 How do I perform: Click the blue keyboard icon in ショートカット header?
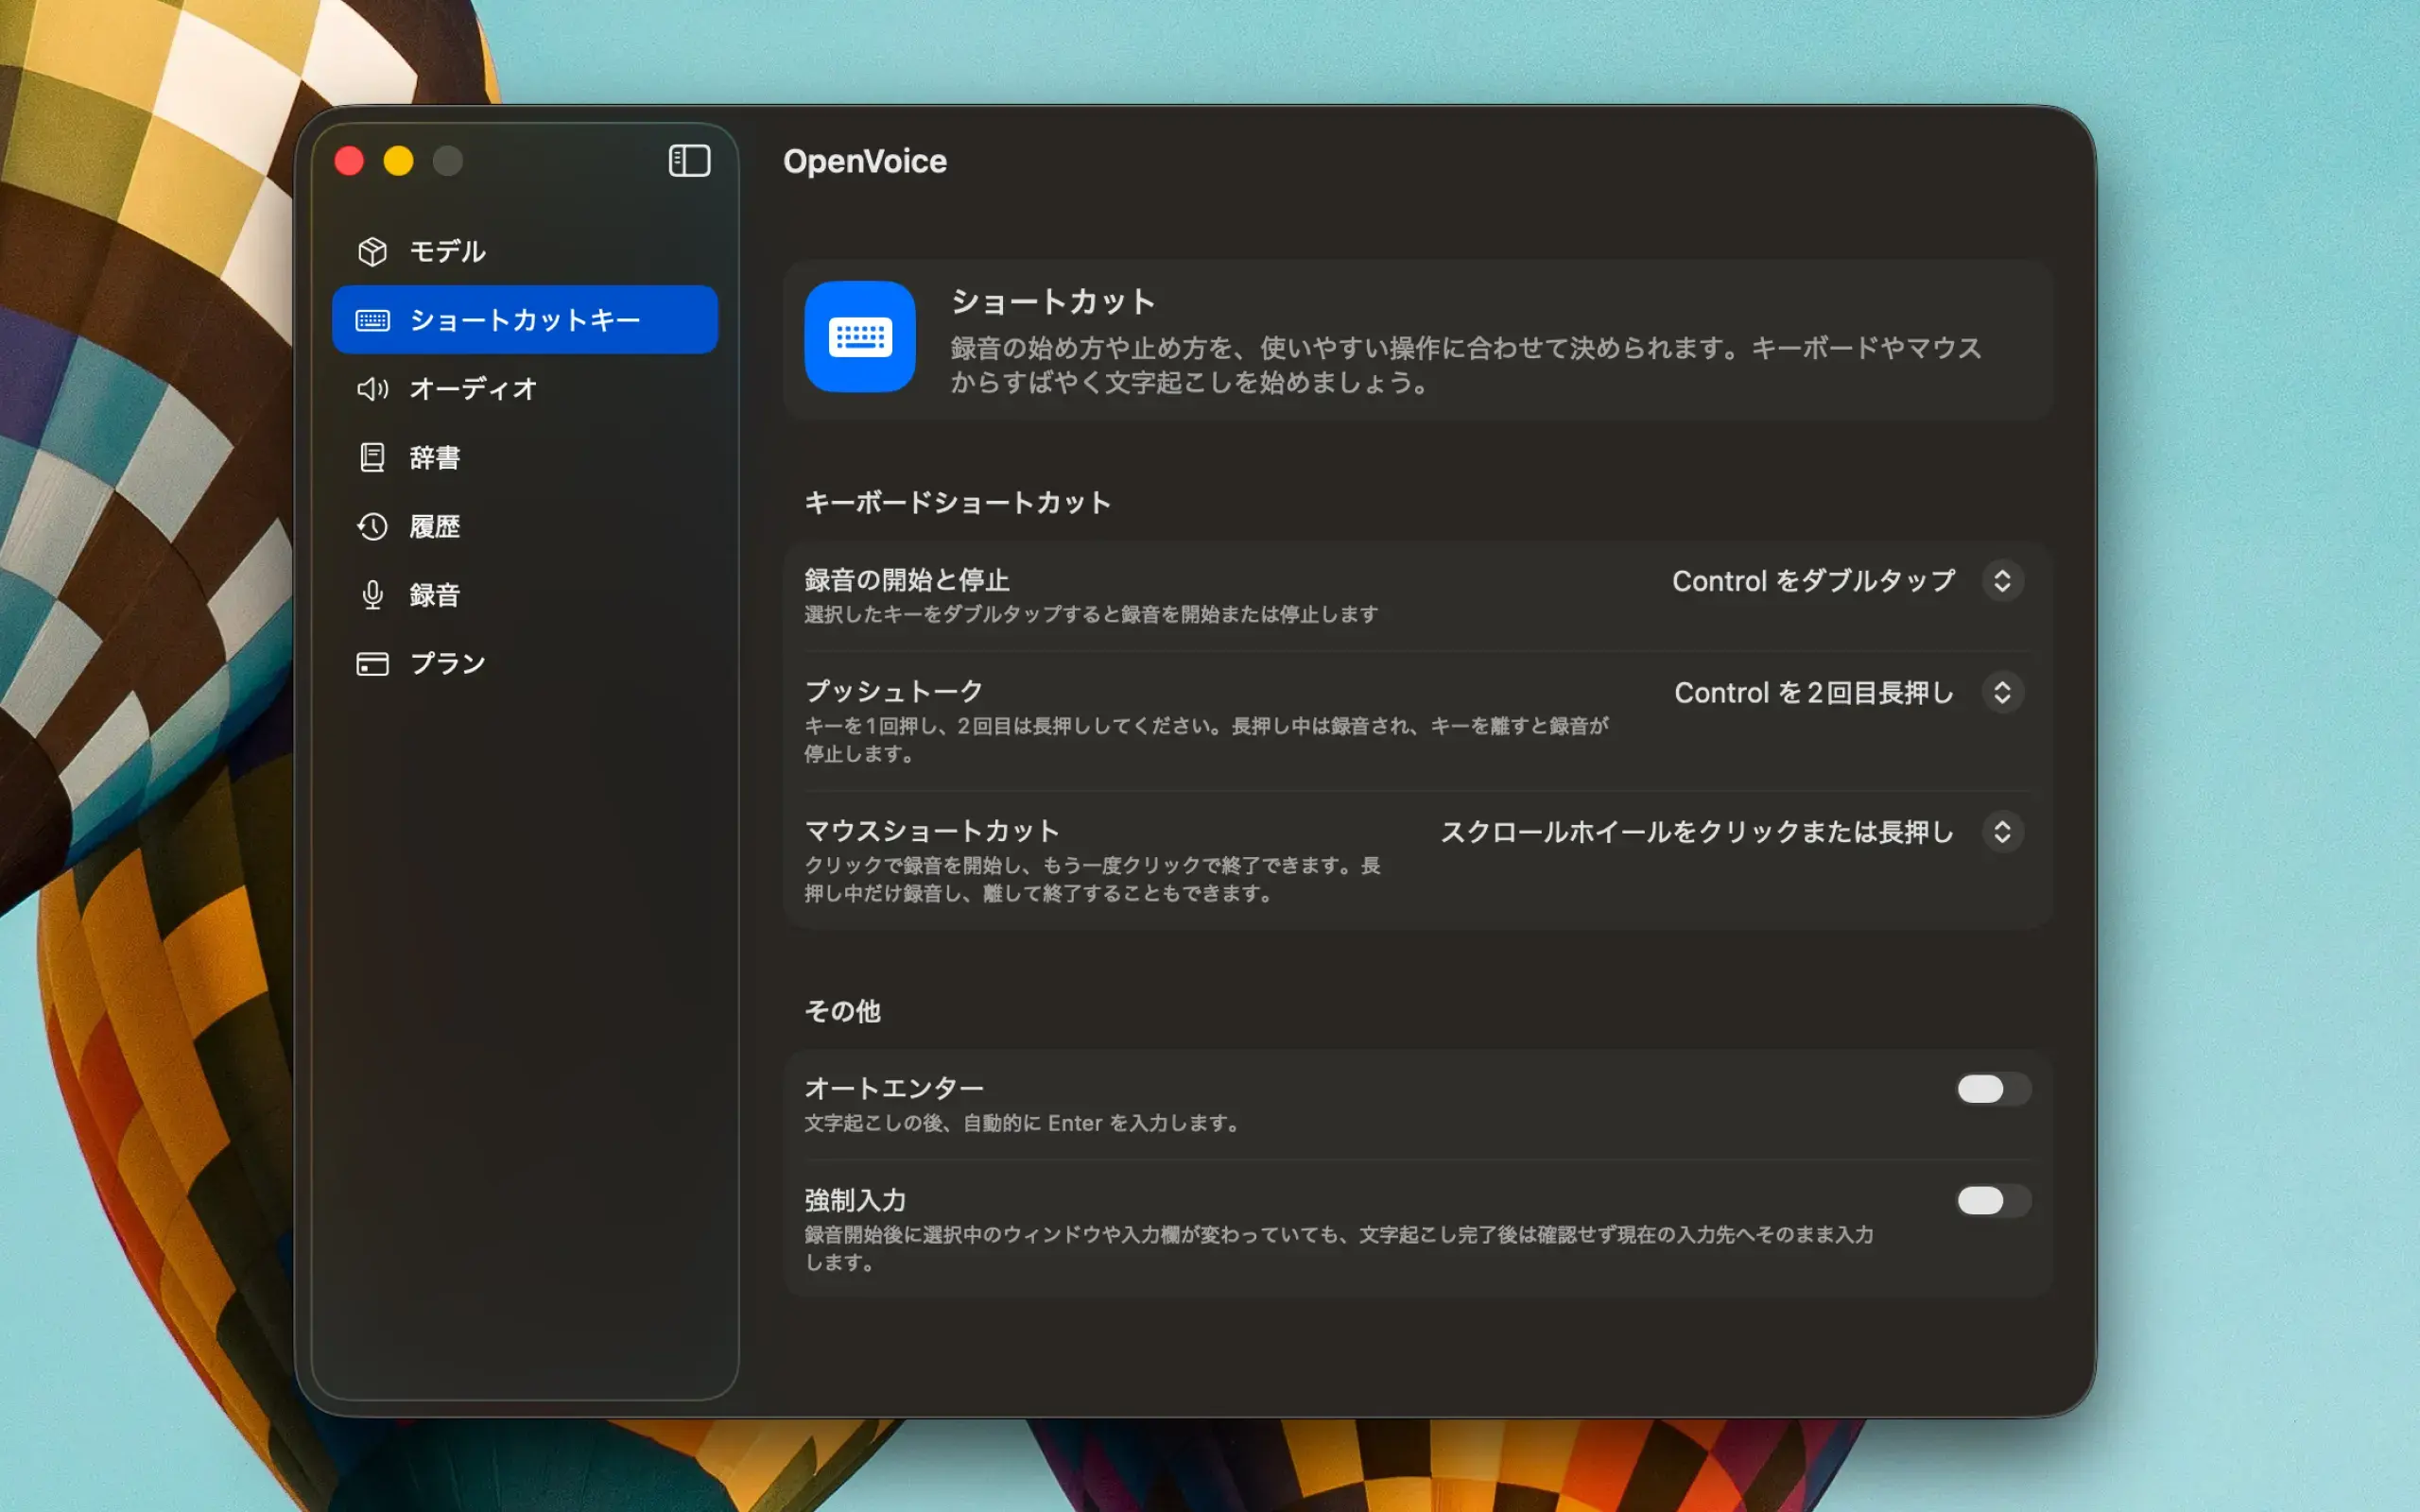tap(859, 338)
